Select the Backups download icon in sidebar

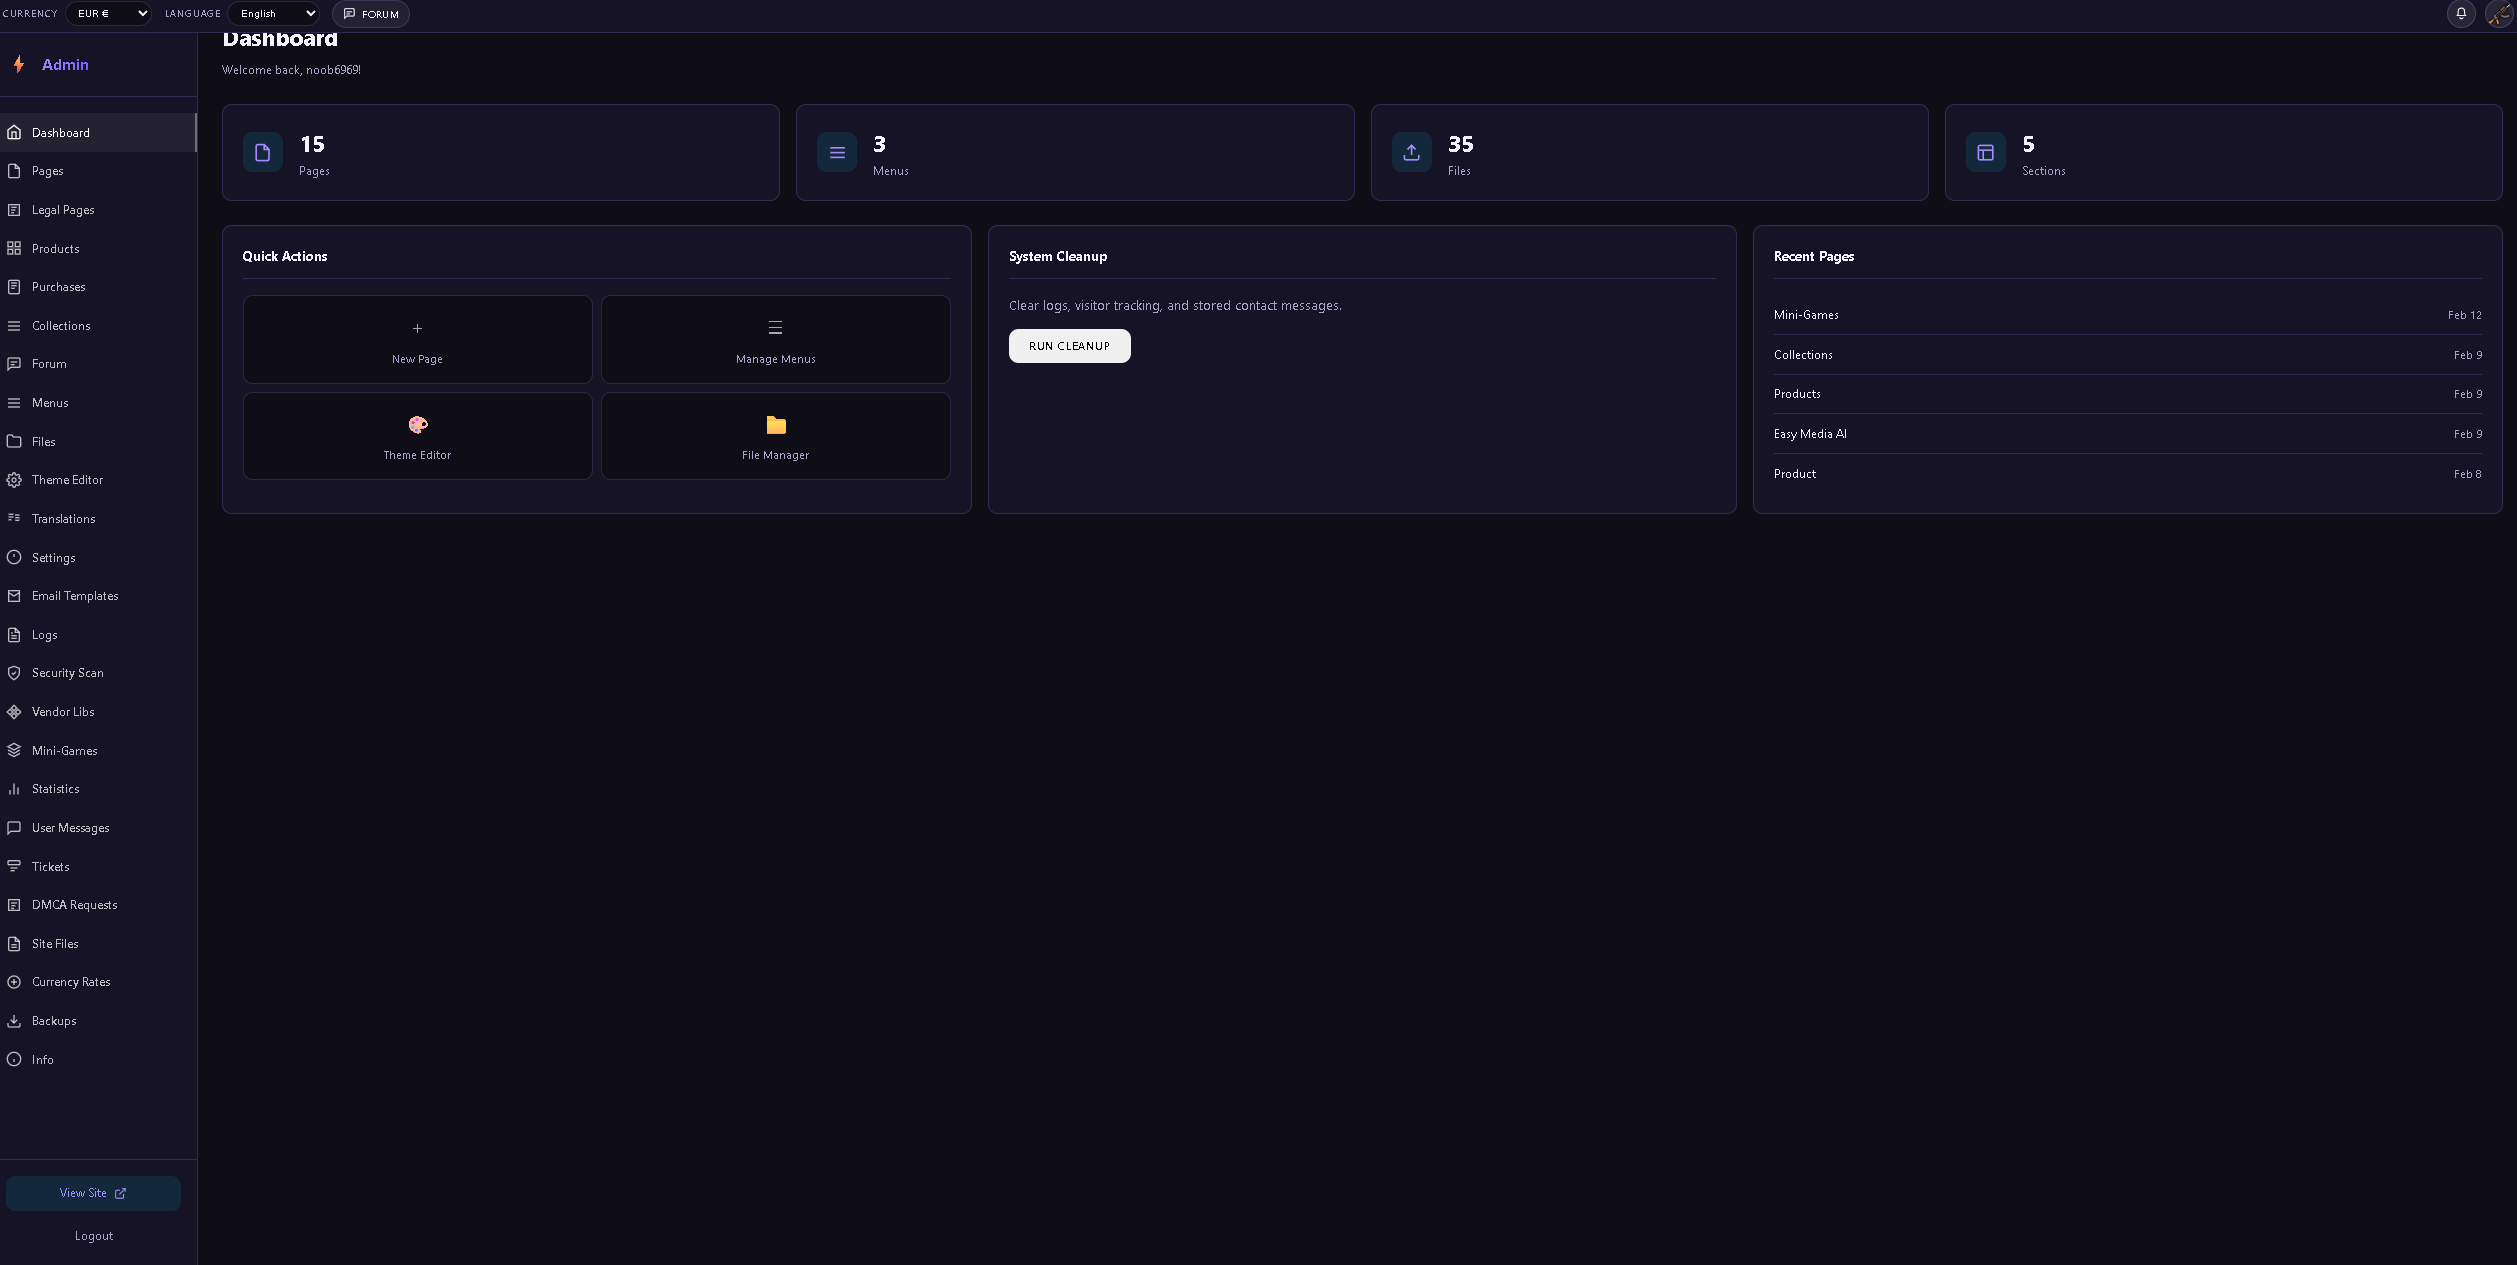[x=14, y=1020]
